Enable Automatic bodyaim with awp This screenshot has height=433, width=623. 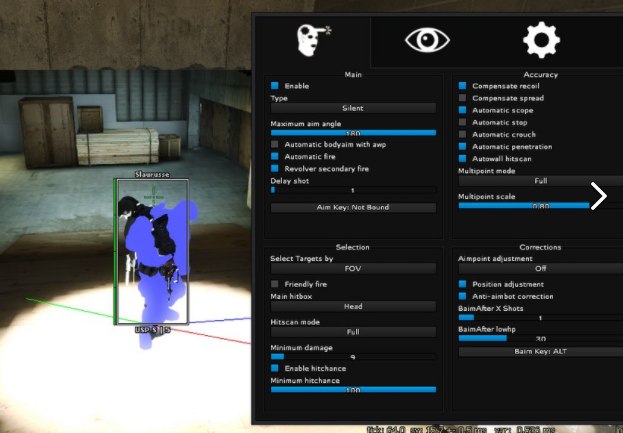[275, 144]
